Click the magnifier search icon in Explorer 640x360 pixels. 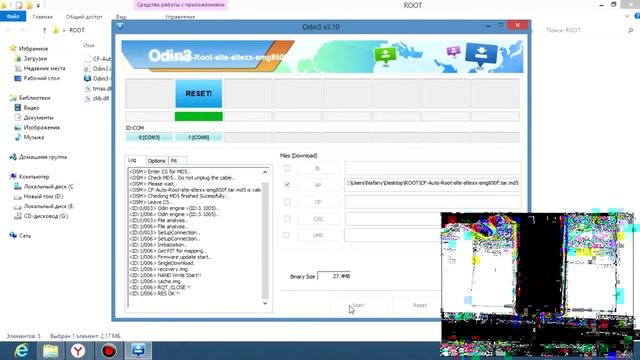tap(630, 30)
